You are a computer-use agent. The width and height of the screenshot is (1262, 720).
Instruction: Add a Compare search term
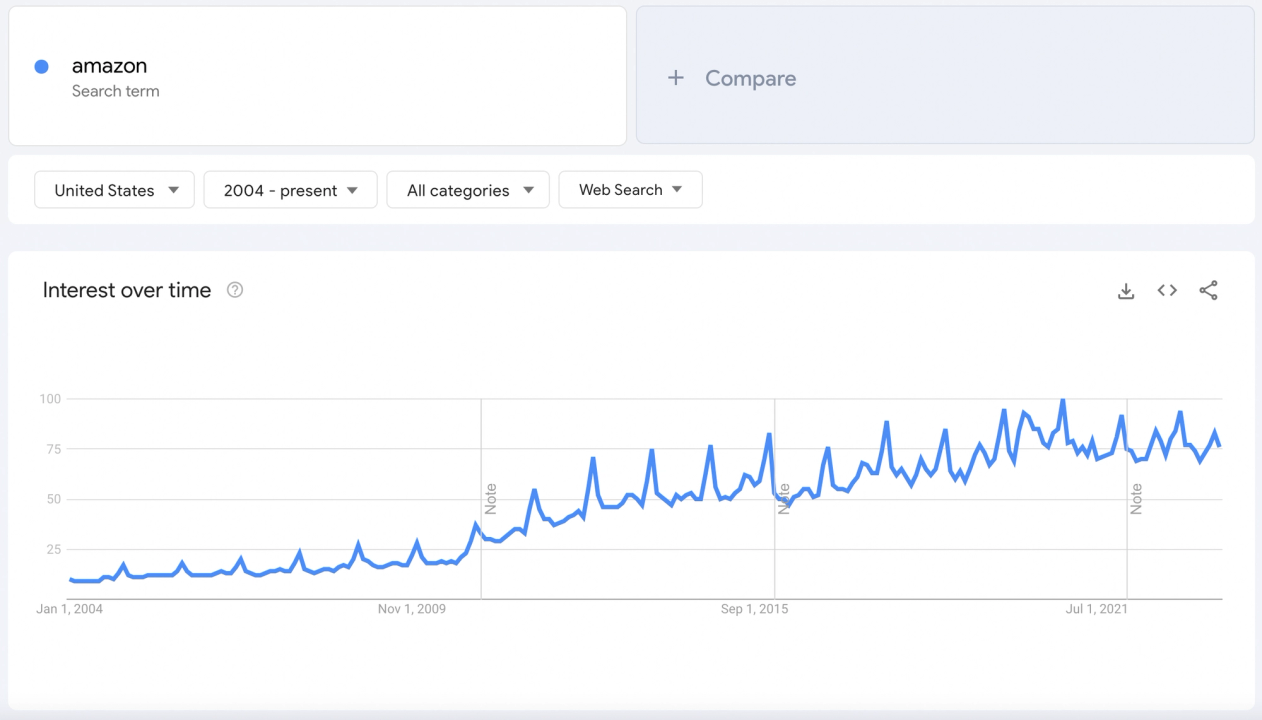pyautogui.click(x=945, y=76)
